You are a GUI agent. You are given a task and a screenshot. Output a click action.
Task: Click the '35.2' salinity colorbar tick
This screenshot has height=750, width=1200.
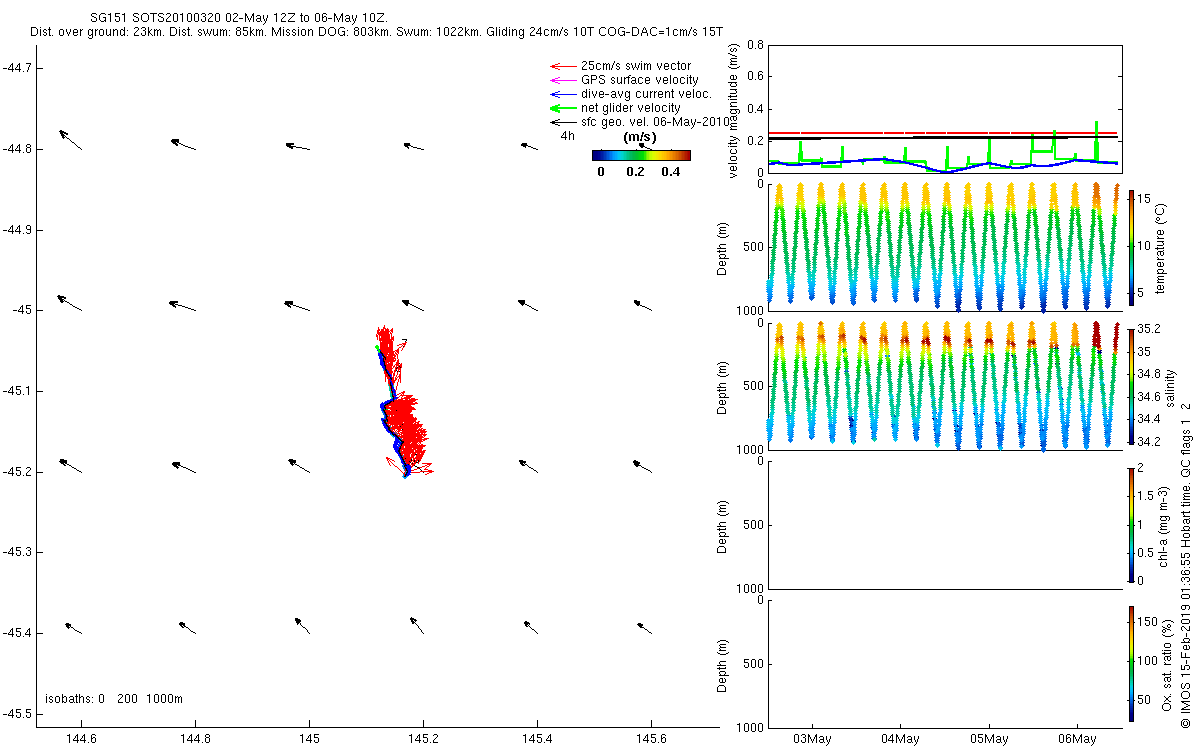click(1148, 329)
